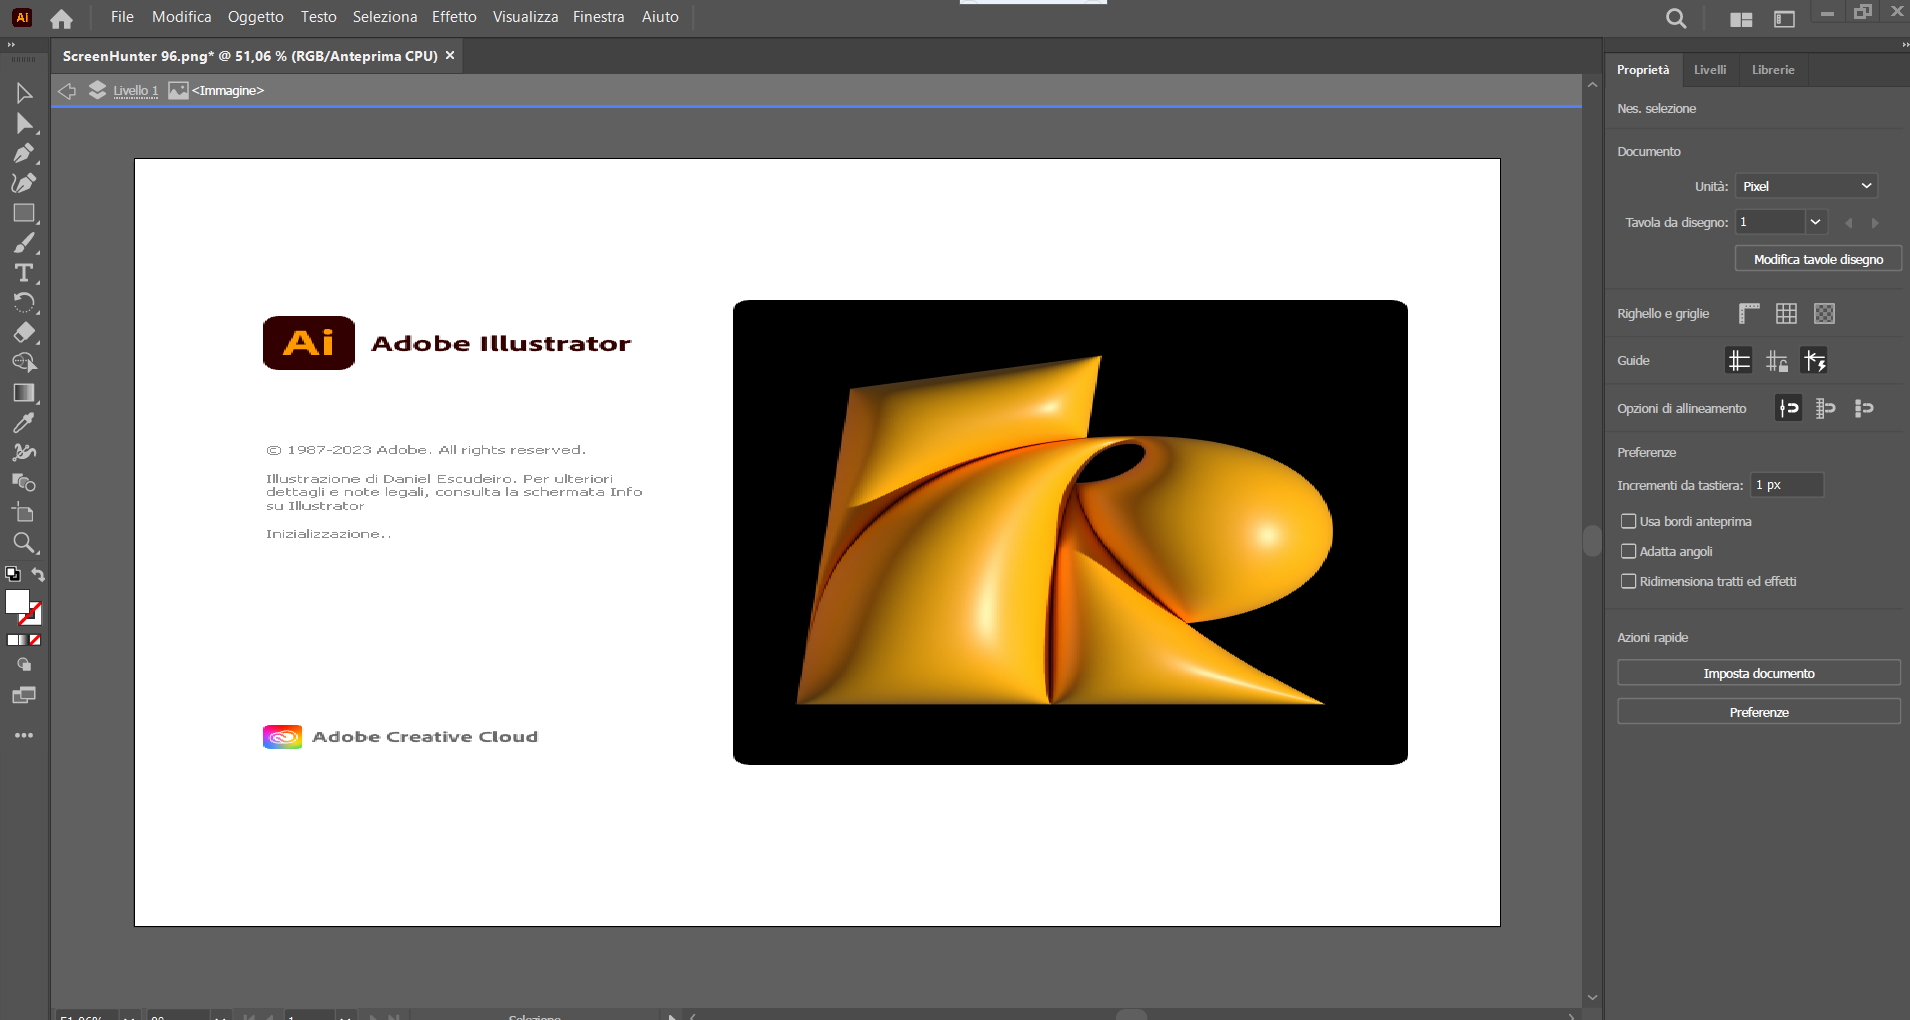Select the Puppet Warp tool

(24, 453)
